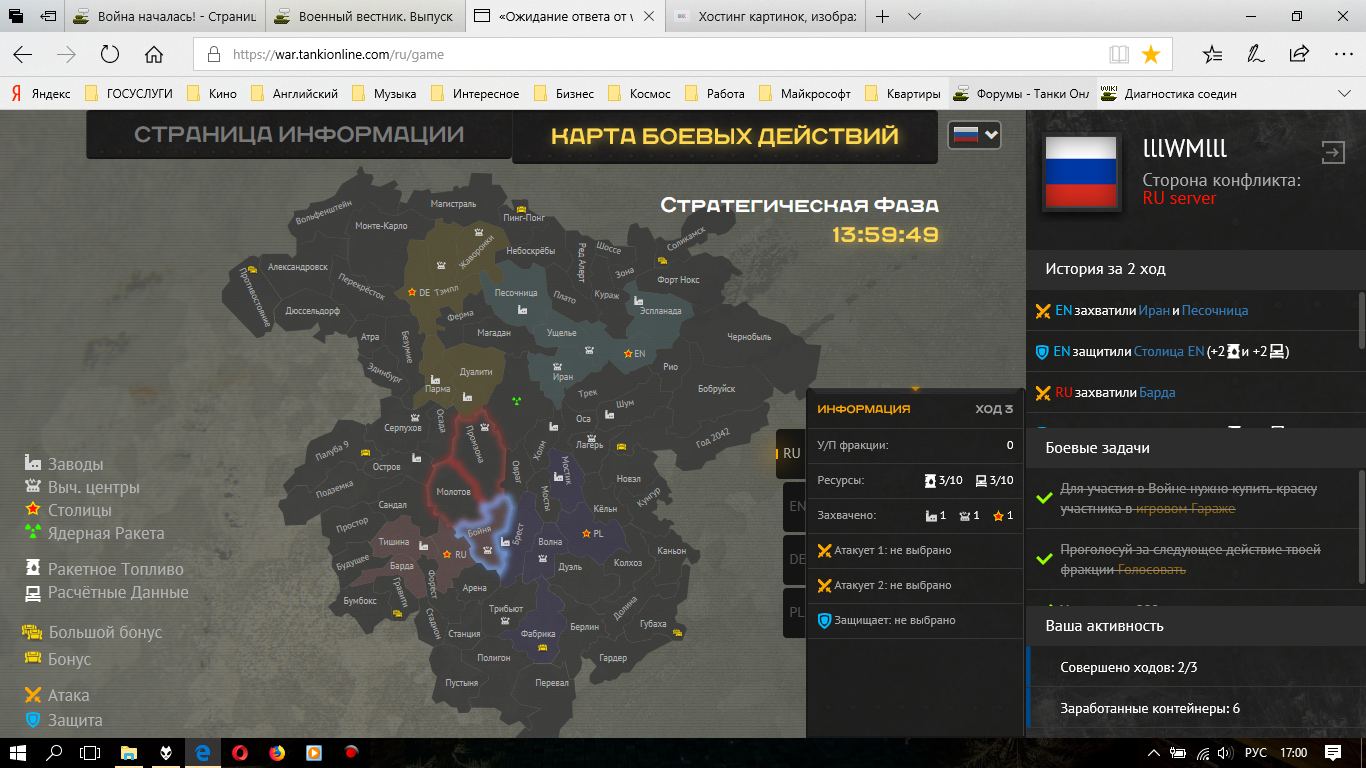Open the browser home page
1366x768 pixels.
click(x=154, y=54)
